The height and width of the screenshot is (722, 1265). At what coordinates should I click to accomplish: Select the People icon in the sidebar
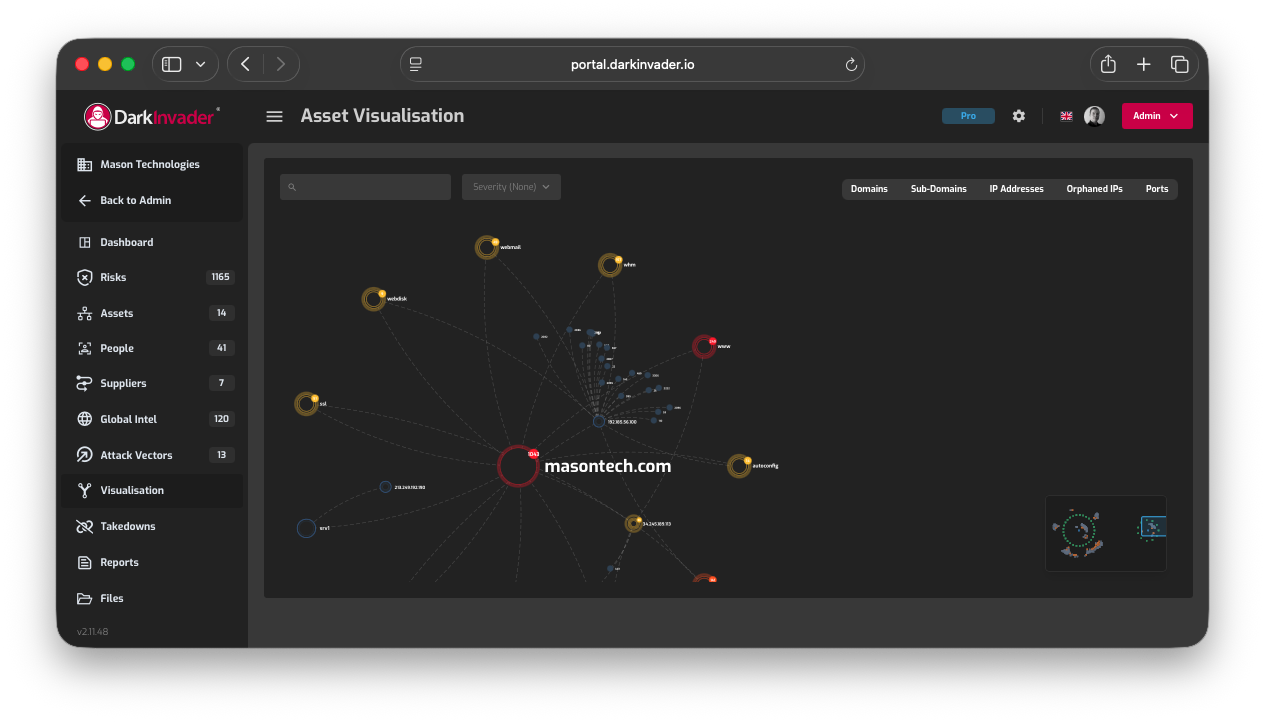click(x=85, y=347)
